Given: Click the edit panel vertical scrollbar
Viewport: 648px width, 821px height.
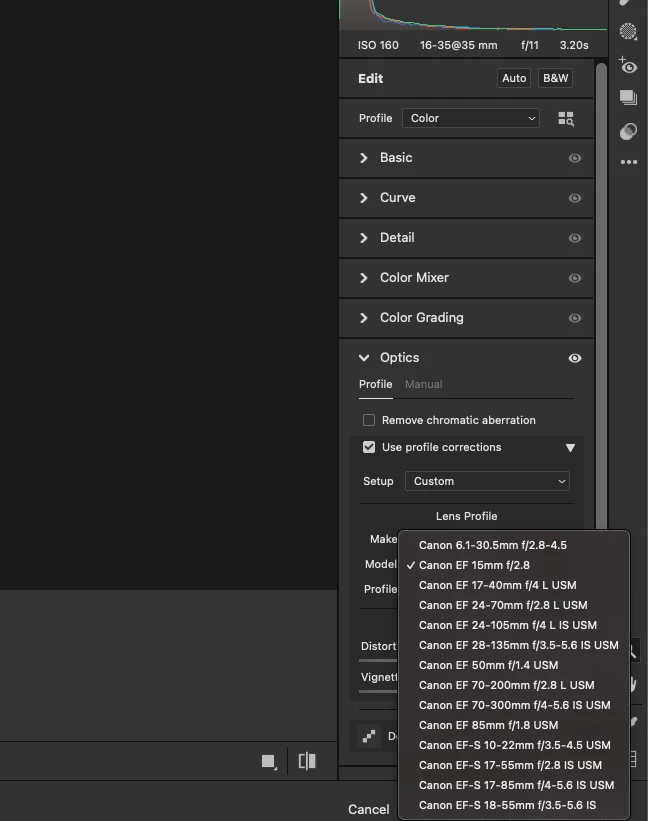Looking at the screenshot, I should coord(601,296).
